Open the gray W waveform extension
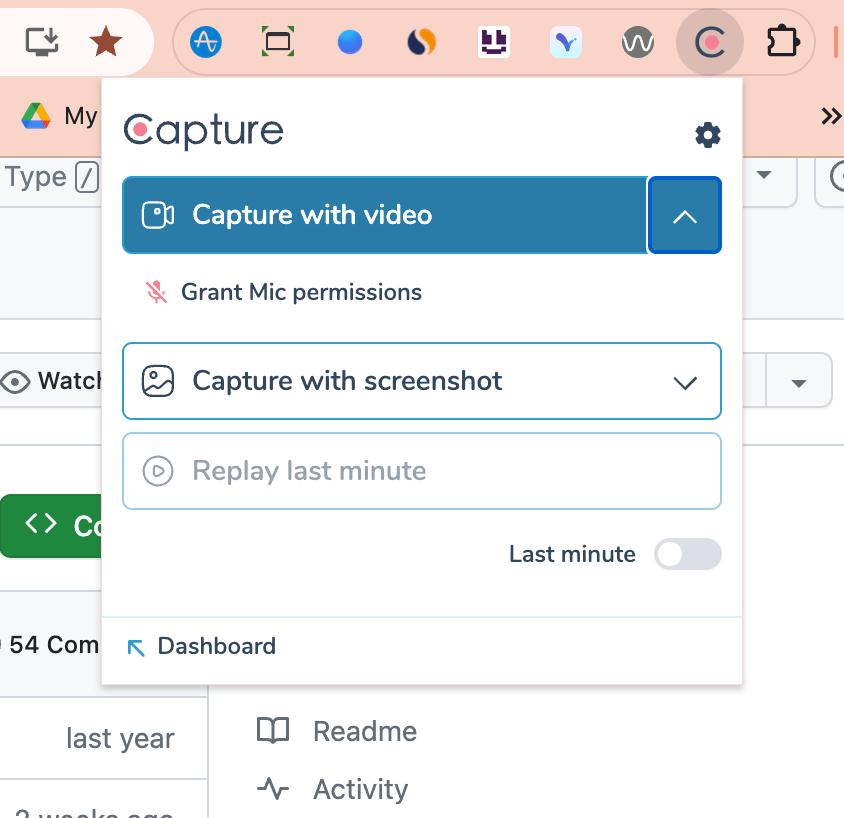Image resolution: width=844 pixels, height=818 pixels. coord(637,42)
